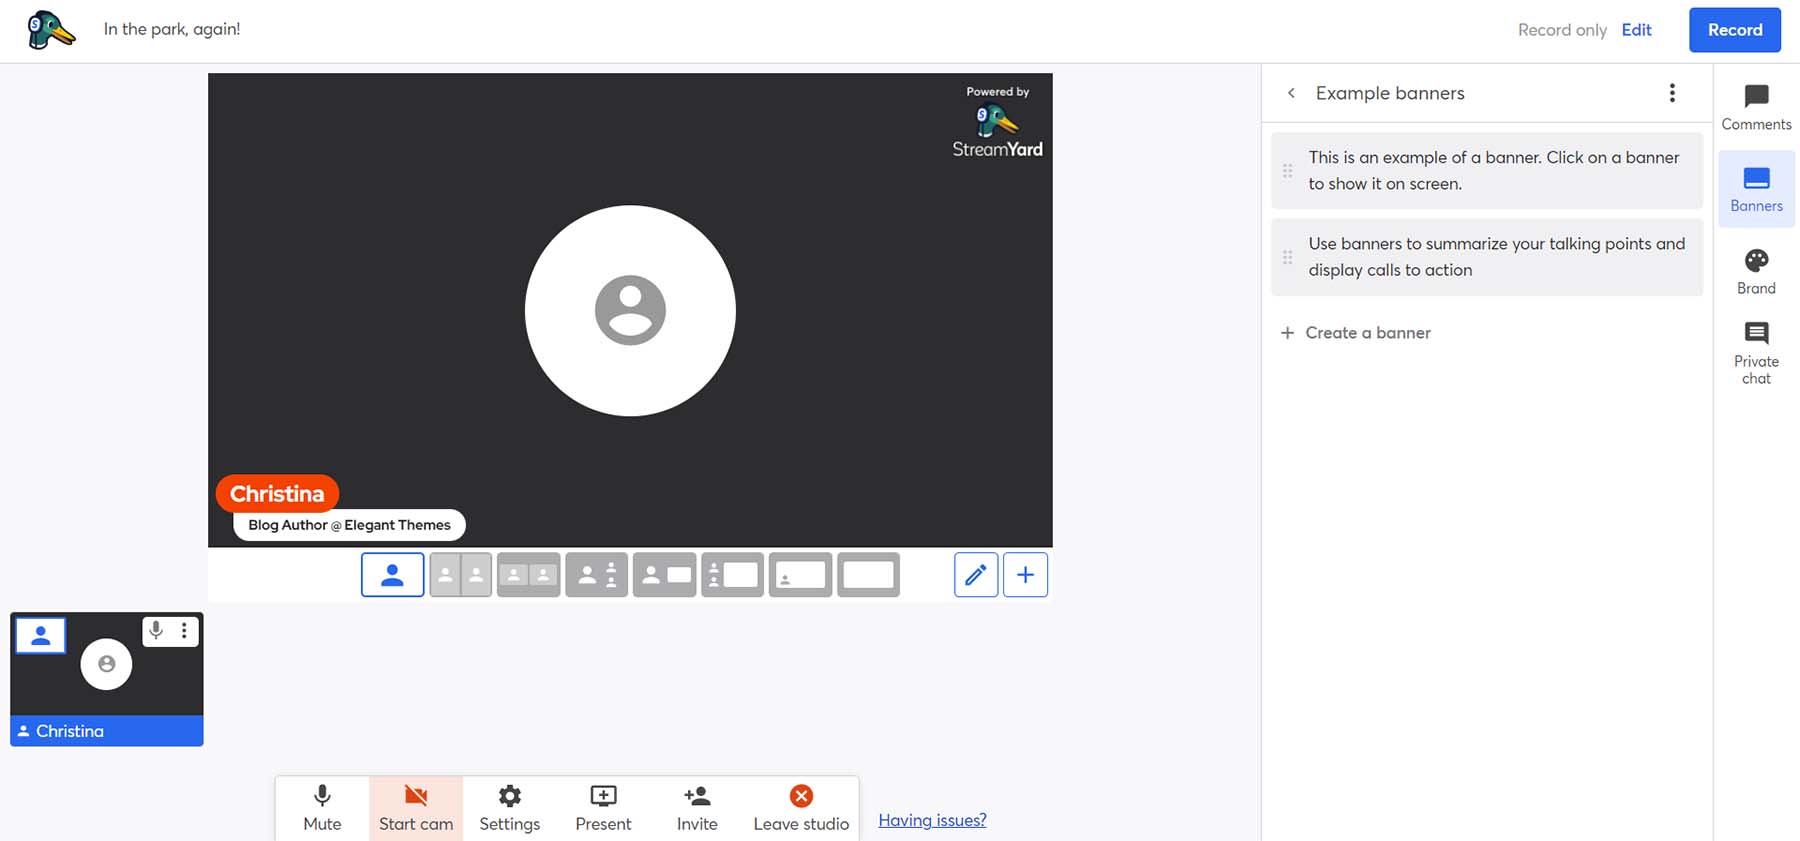Show the 'This is an example' banner
1800x841 pixels.
point(1494,171)
